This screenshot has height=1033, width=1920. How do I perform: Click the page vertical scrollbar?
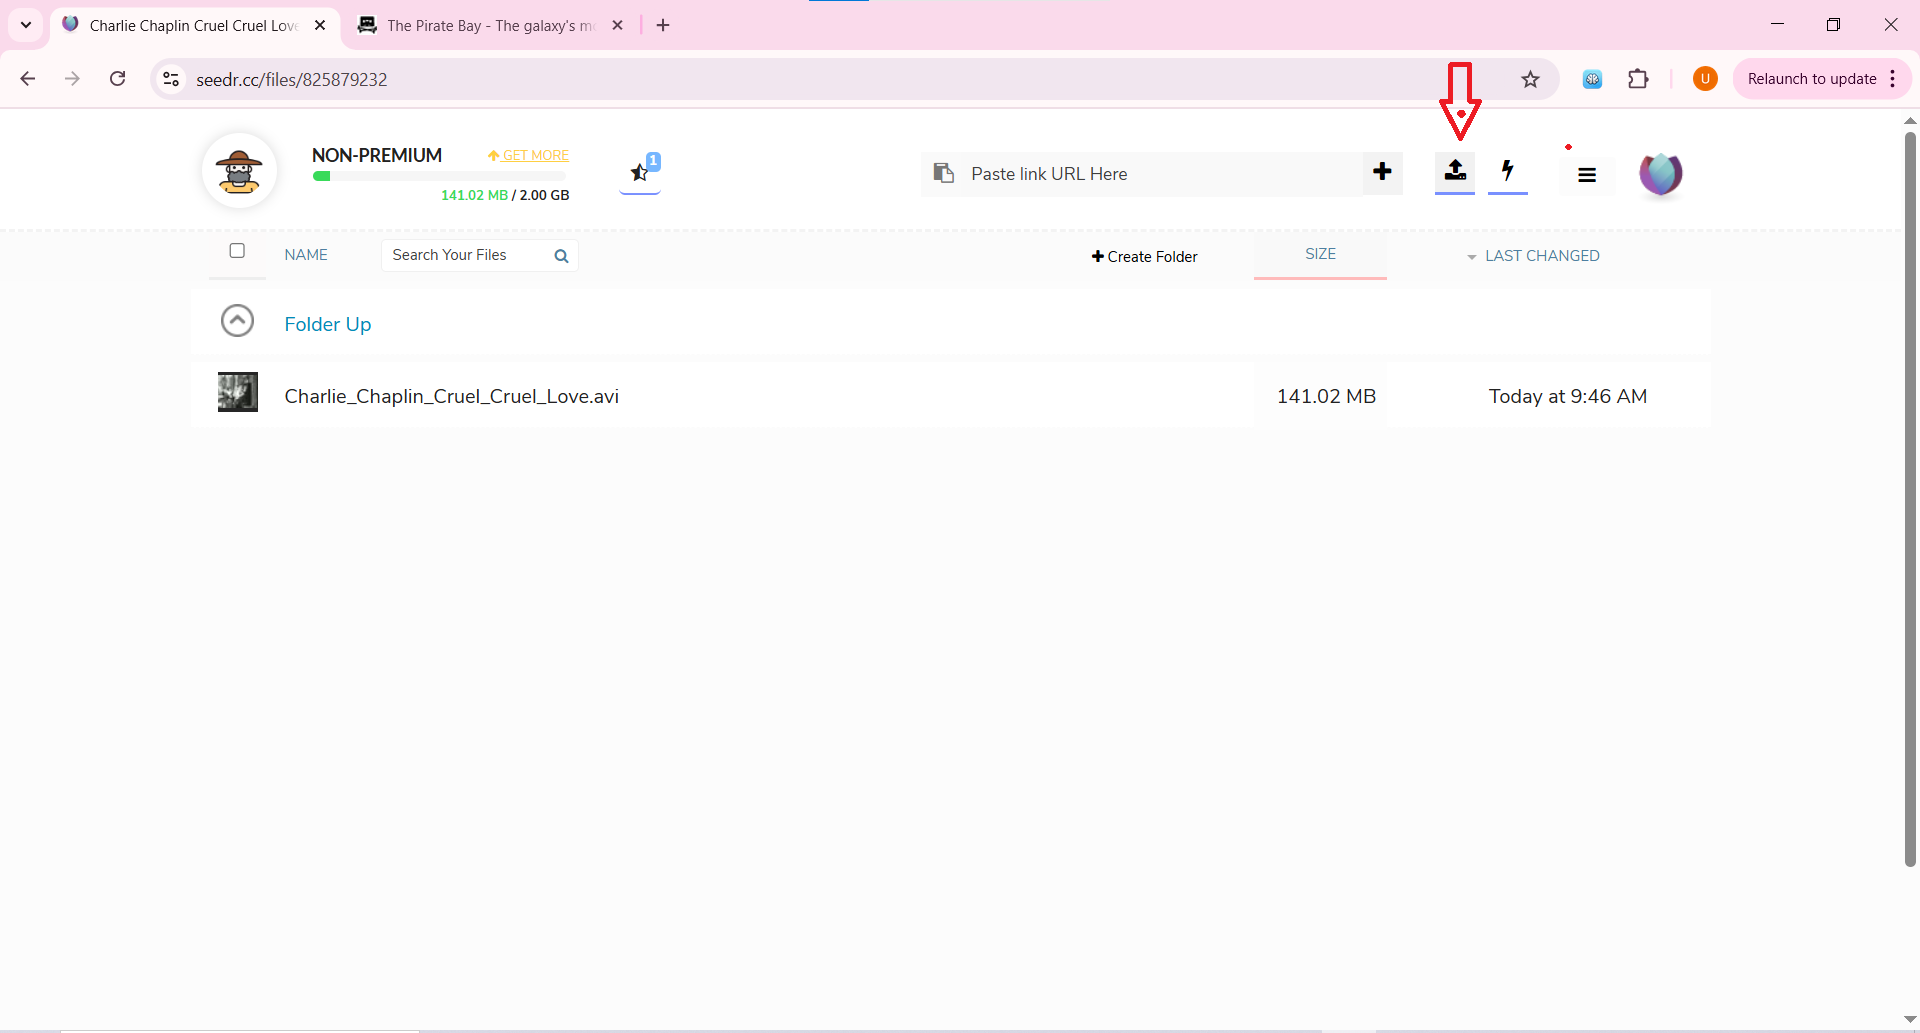[x=1910, y=500]
